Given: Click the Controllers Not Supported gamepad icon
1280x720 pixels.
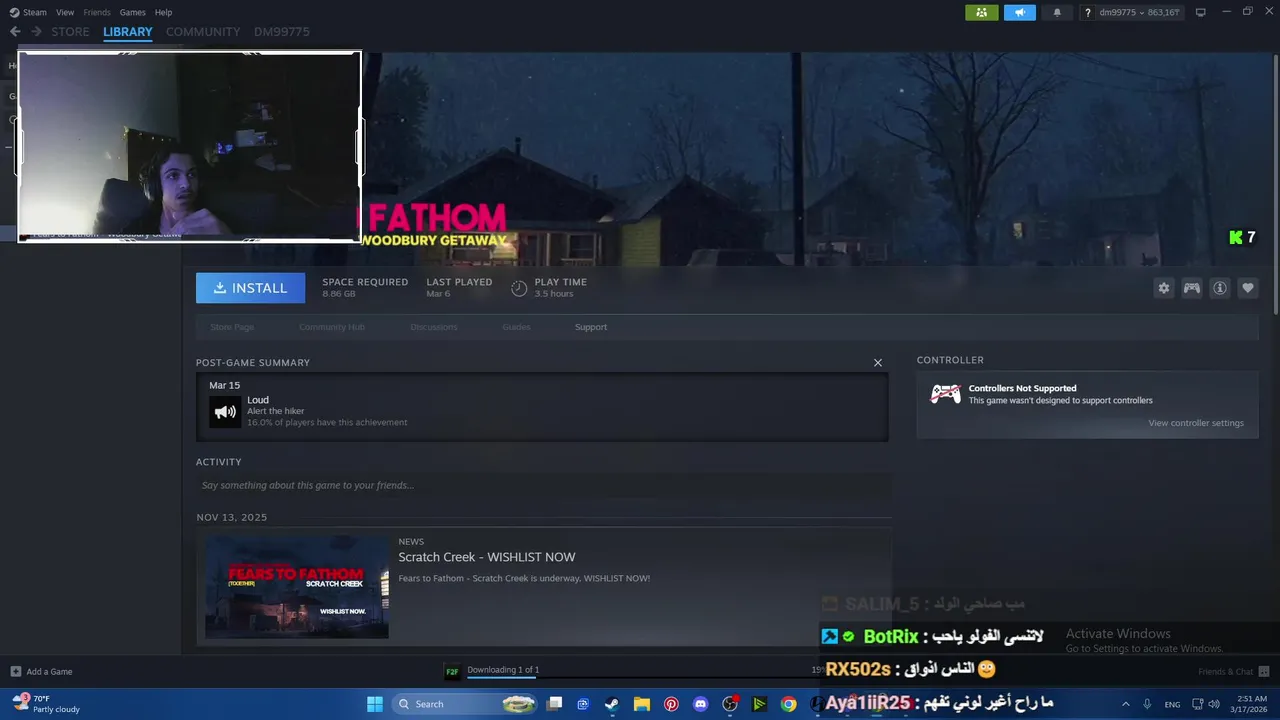Looking at the screenshot, I should pyautogui.click(x=945, y=394).
